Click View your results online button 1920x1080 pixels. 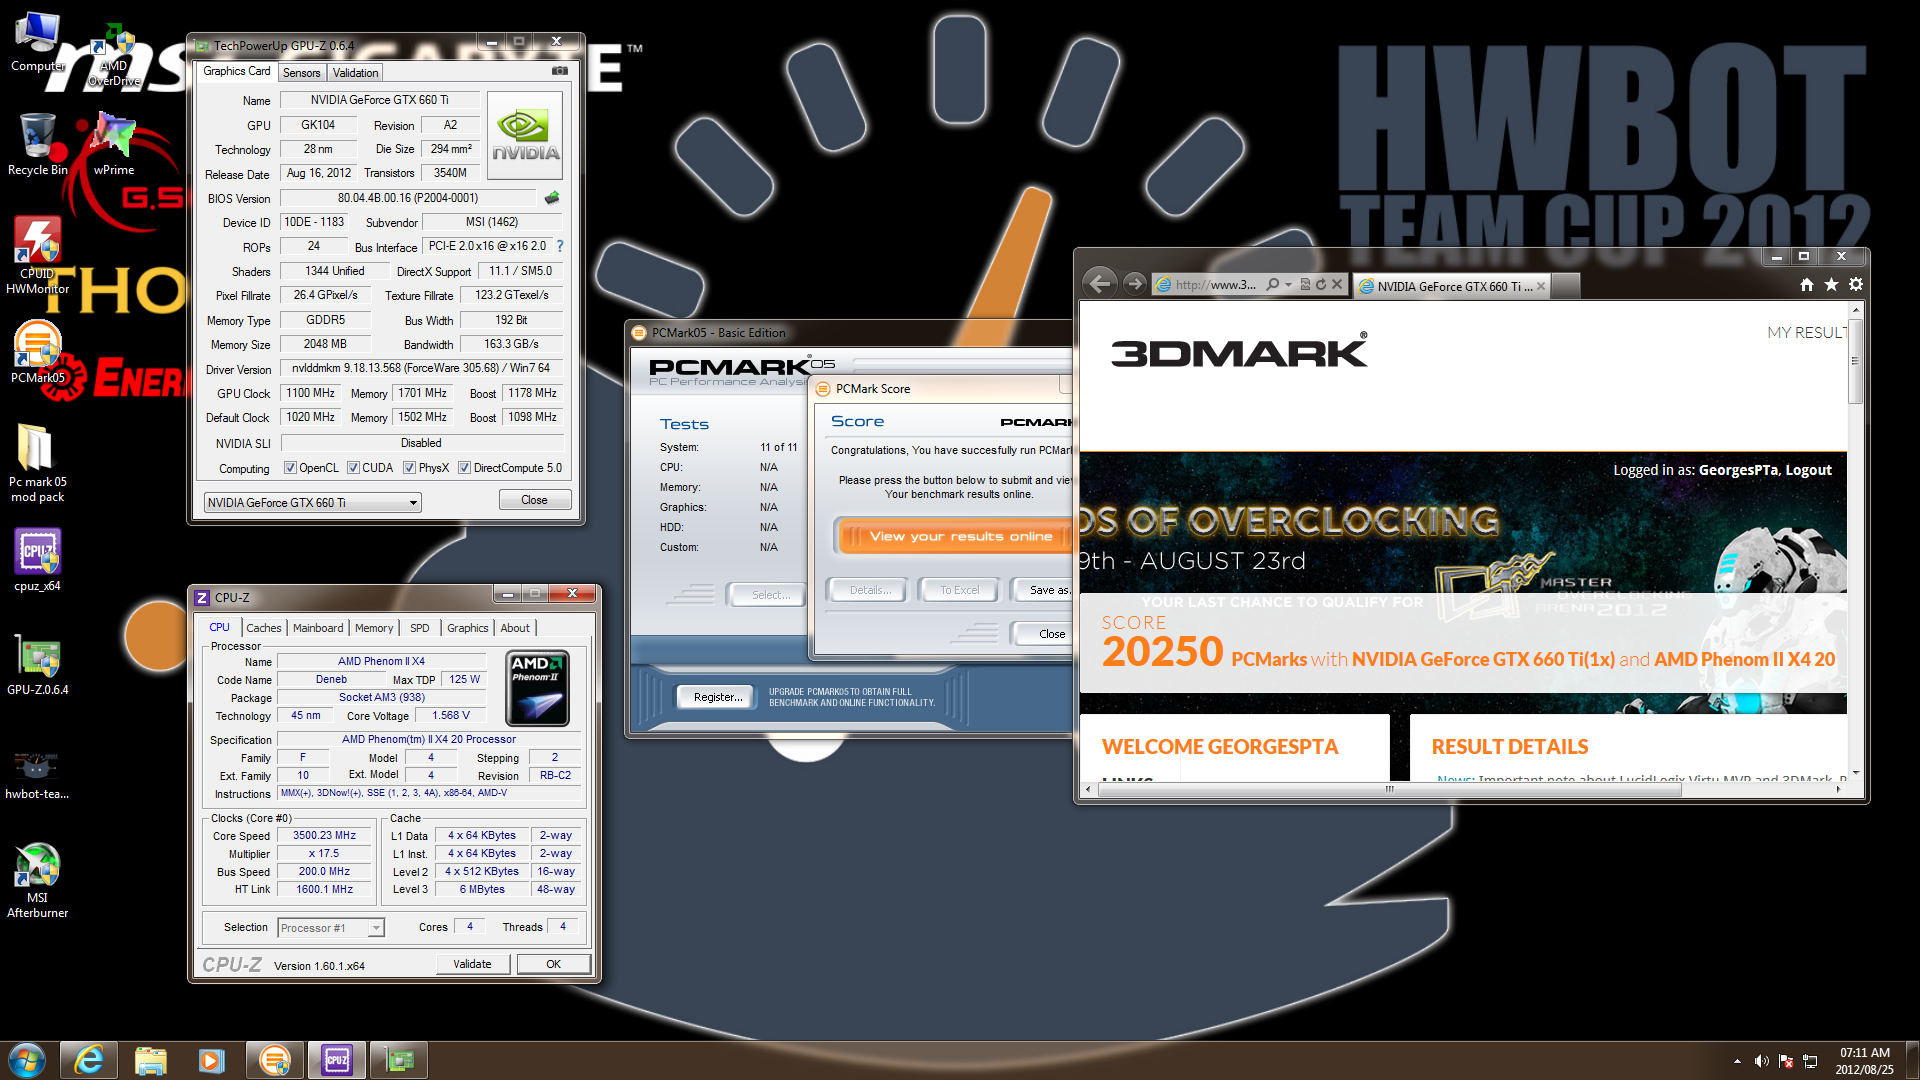coord(953,537)
